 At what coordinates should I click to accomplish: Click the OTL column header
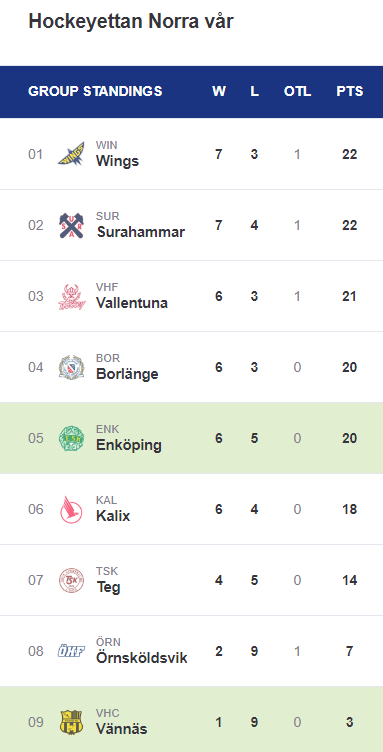pyautogui.click(x=297, y=91)
